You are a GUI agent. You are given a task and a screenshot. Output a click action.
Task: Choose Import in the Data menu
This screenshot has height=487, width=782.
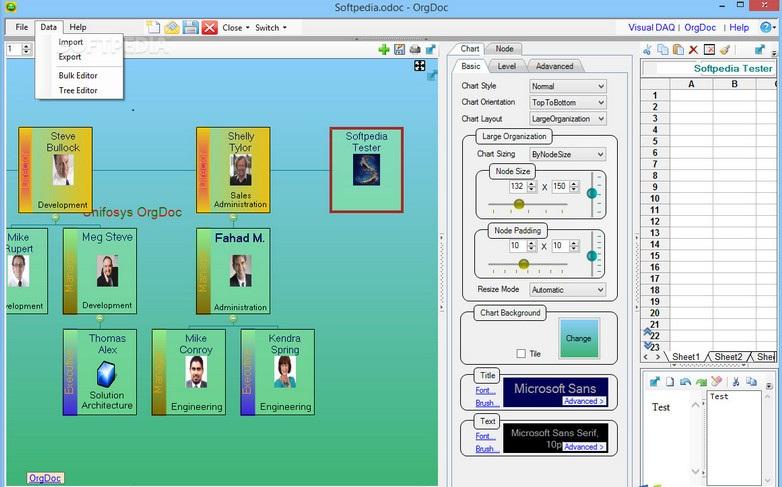(71, 42)
